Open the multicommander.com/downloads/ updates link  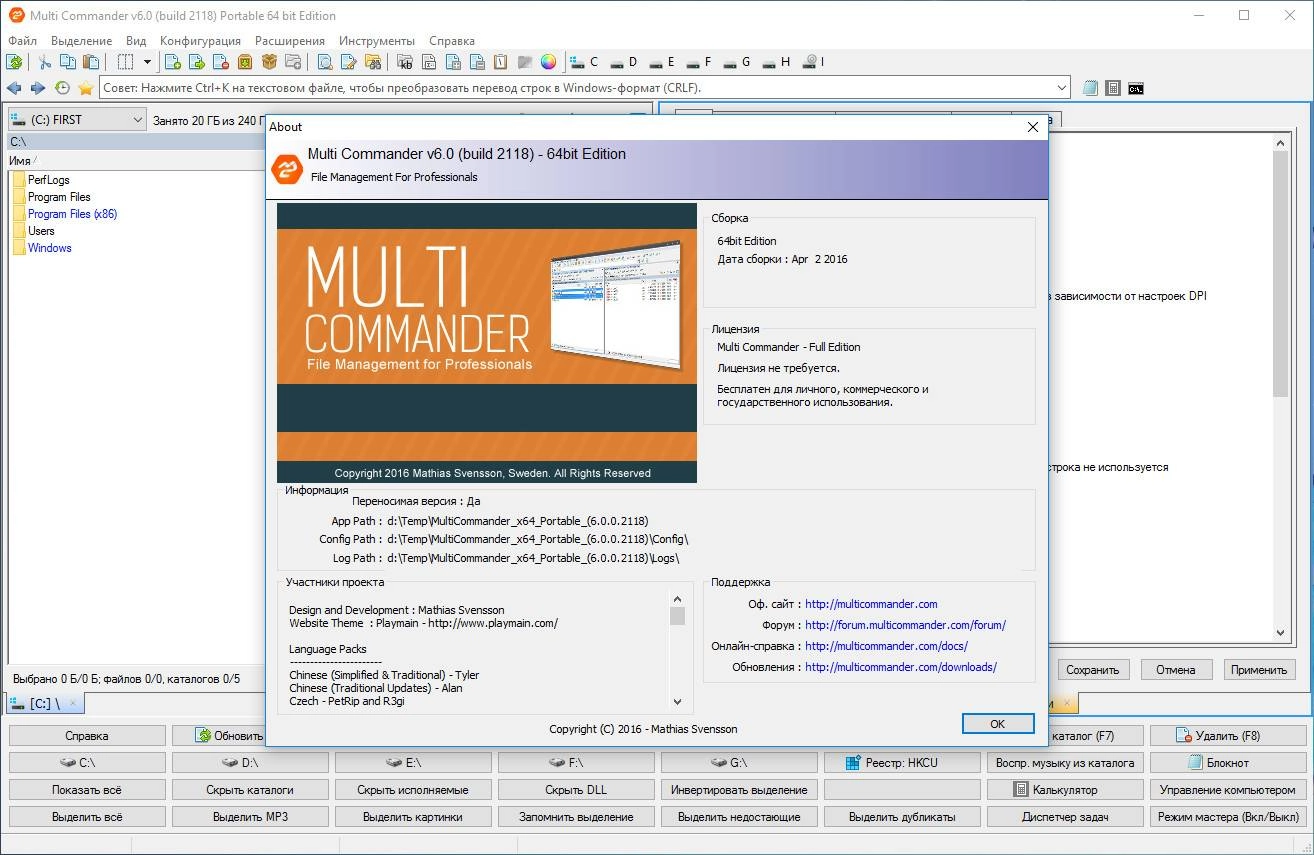pyautogui.click(x=901, y=667)
